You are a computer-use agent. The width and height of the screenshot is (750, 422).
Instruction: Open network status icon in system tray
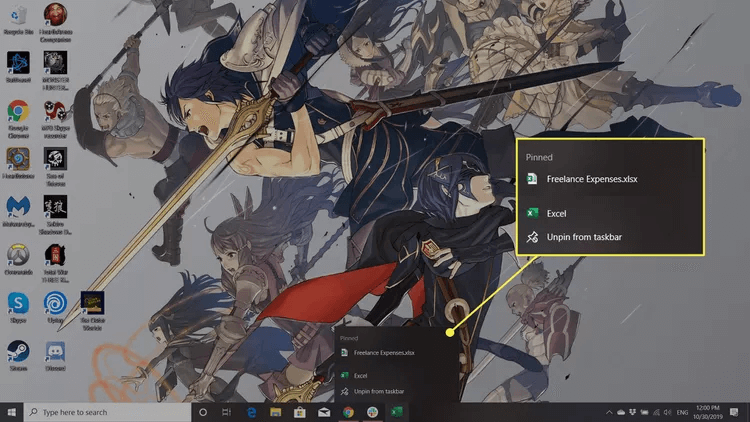click(656, 412)
